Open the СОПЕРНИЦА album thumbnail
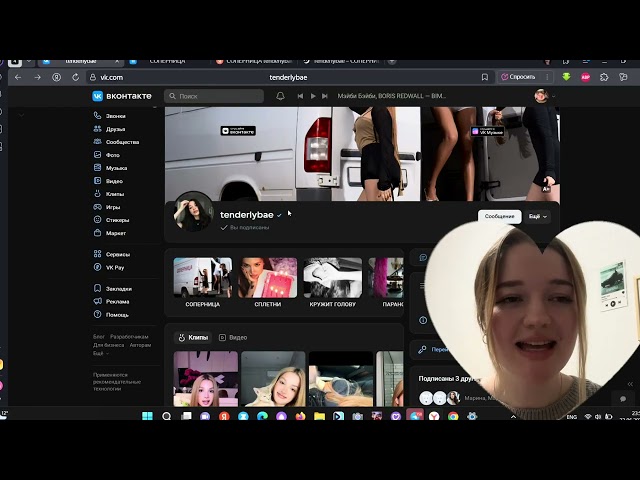 [x=202, y=278]
